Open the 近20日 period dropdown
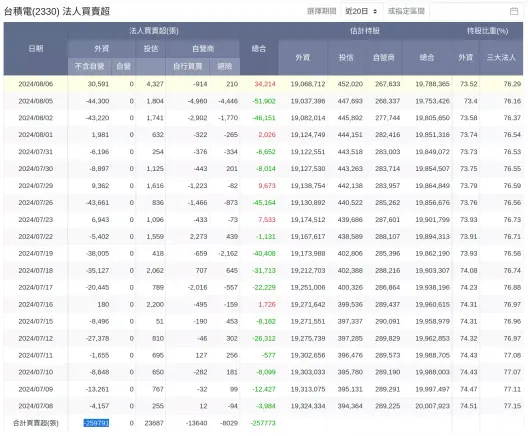This screenshot has height=436, width=528. (361, 11)
